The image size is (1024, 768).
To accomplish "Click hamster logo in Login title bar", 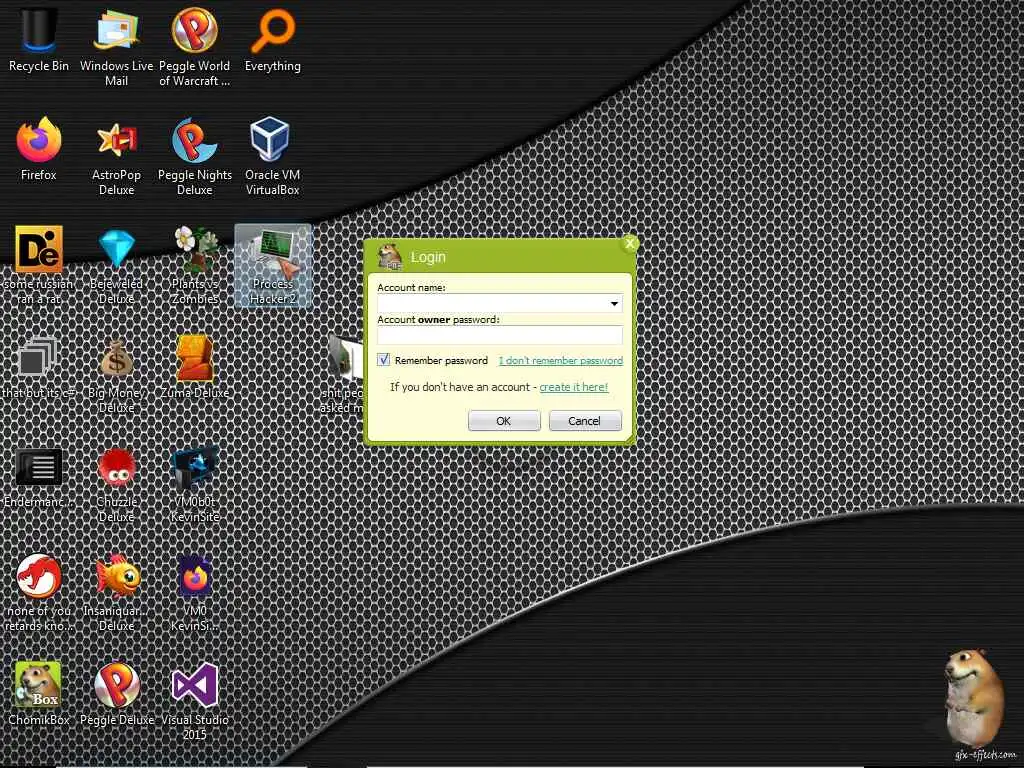I will [x=390, y=257].
